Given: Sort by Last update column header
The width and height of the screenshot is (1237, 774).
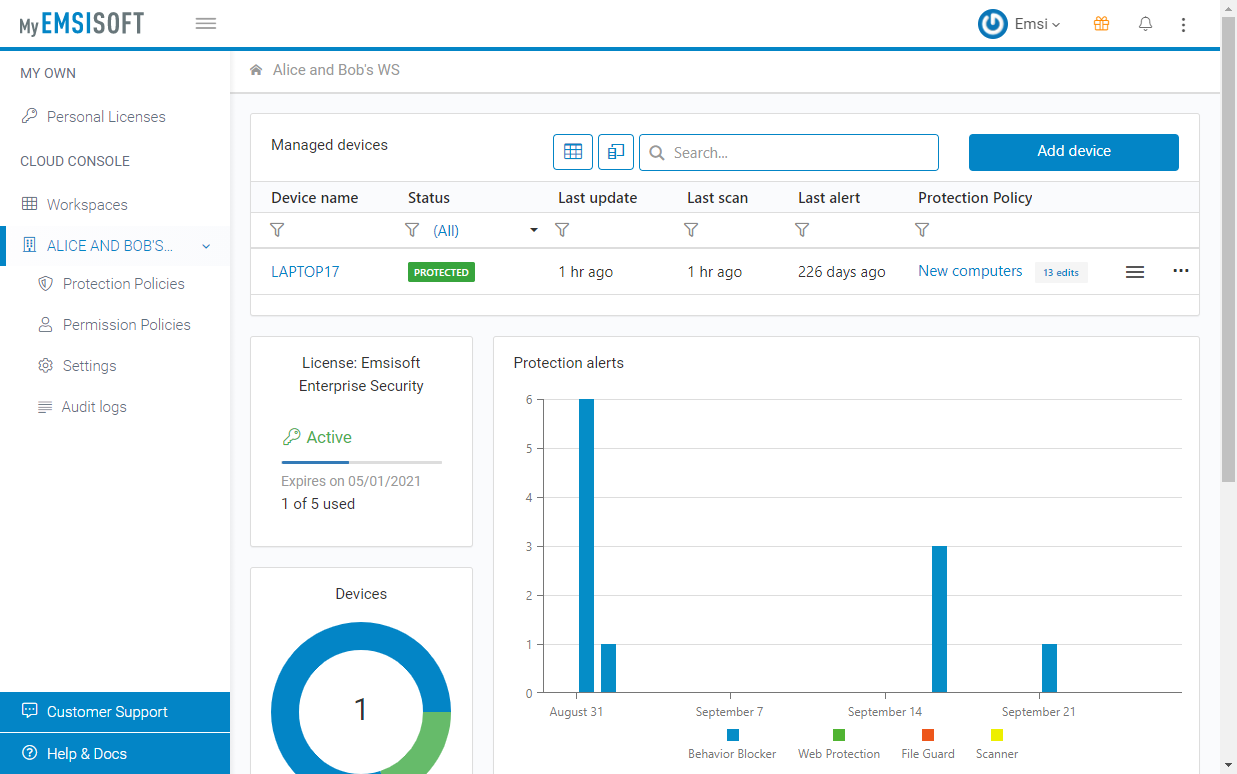Looking at the screenshot, I should click(x=598, y=198).
